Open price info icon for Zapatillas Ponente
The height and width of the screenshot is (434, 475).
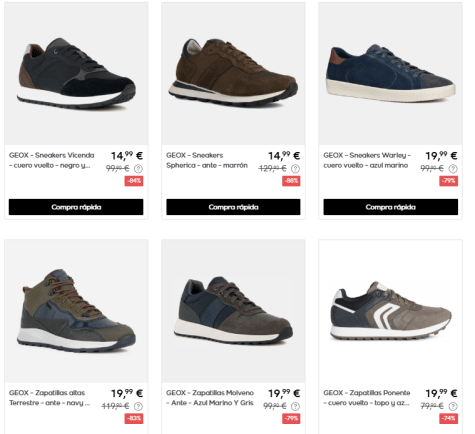click(x=453, y=406)
